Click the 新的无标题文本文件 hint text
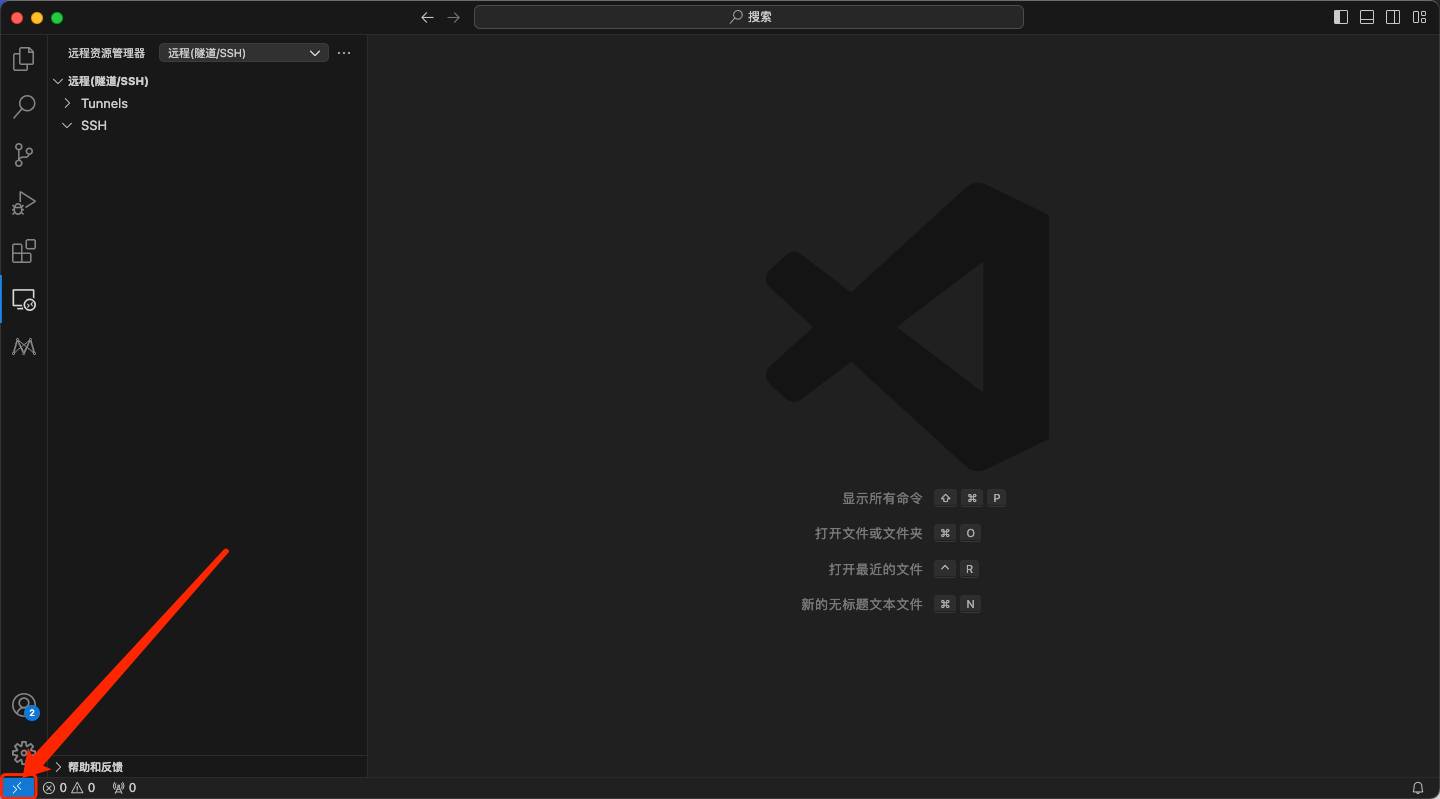 [862, 604]
